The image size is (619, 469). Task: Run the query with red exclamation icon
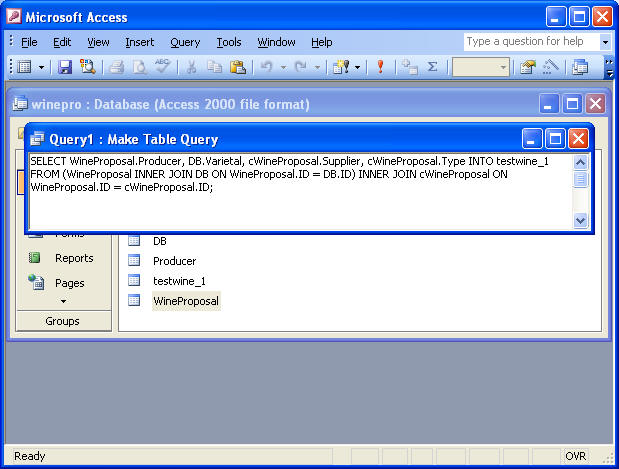(381, 67)
